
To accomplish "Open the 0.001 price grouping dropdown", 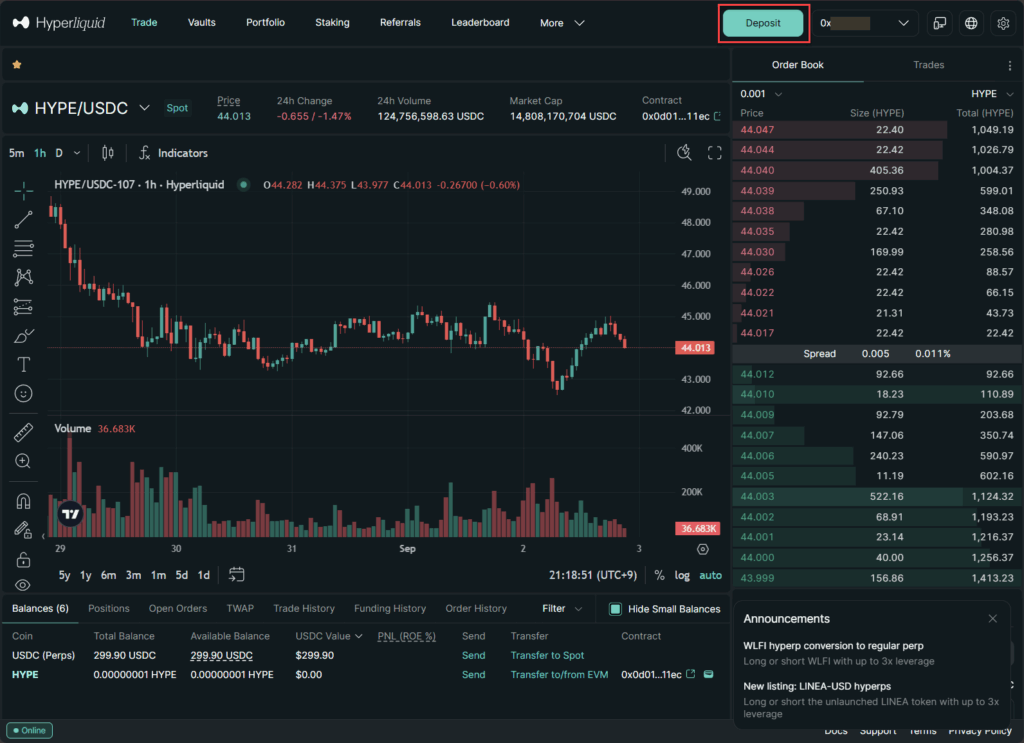I will [x=760, y=94].
